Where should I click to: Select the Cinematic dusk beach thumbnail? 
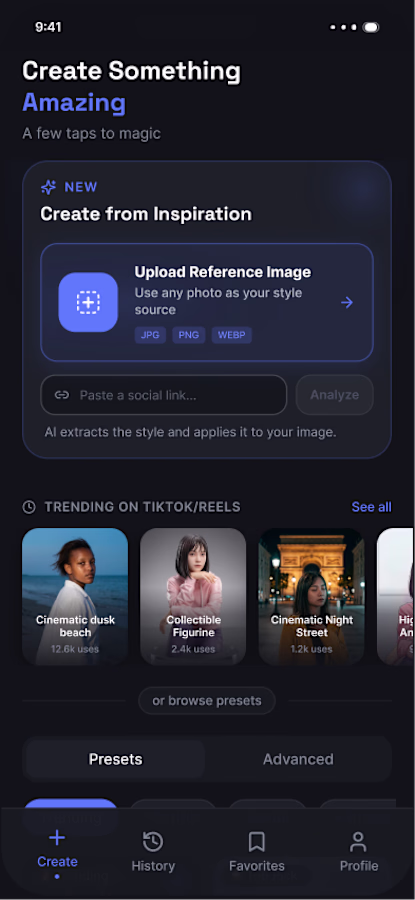tap(75, 596)
